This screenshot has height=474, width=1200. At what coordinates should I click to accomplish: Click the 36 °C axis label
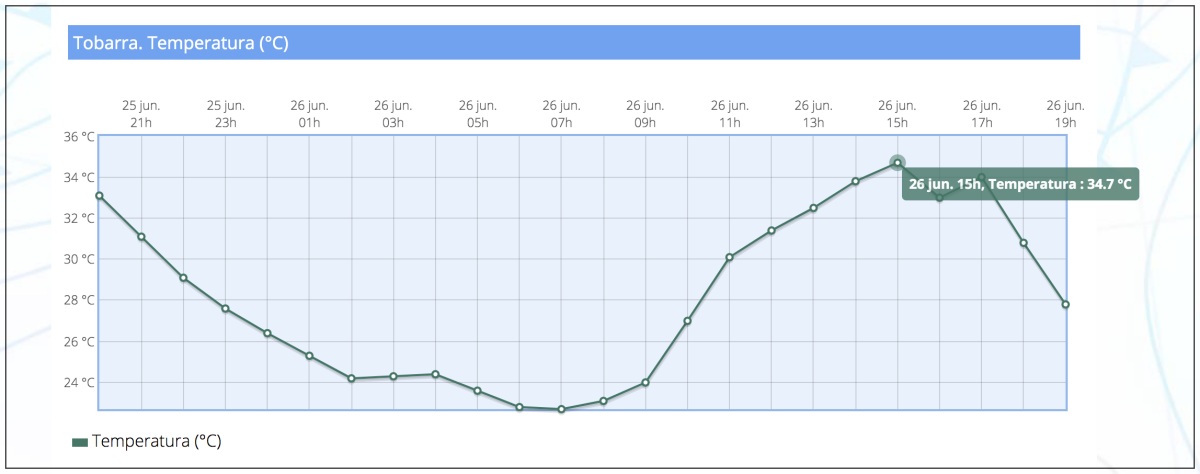(78, 136)
